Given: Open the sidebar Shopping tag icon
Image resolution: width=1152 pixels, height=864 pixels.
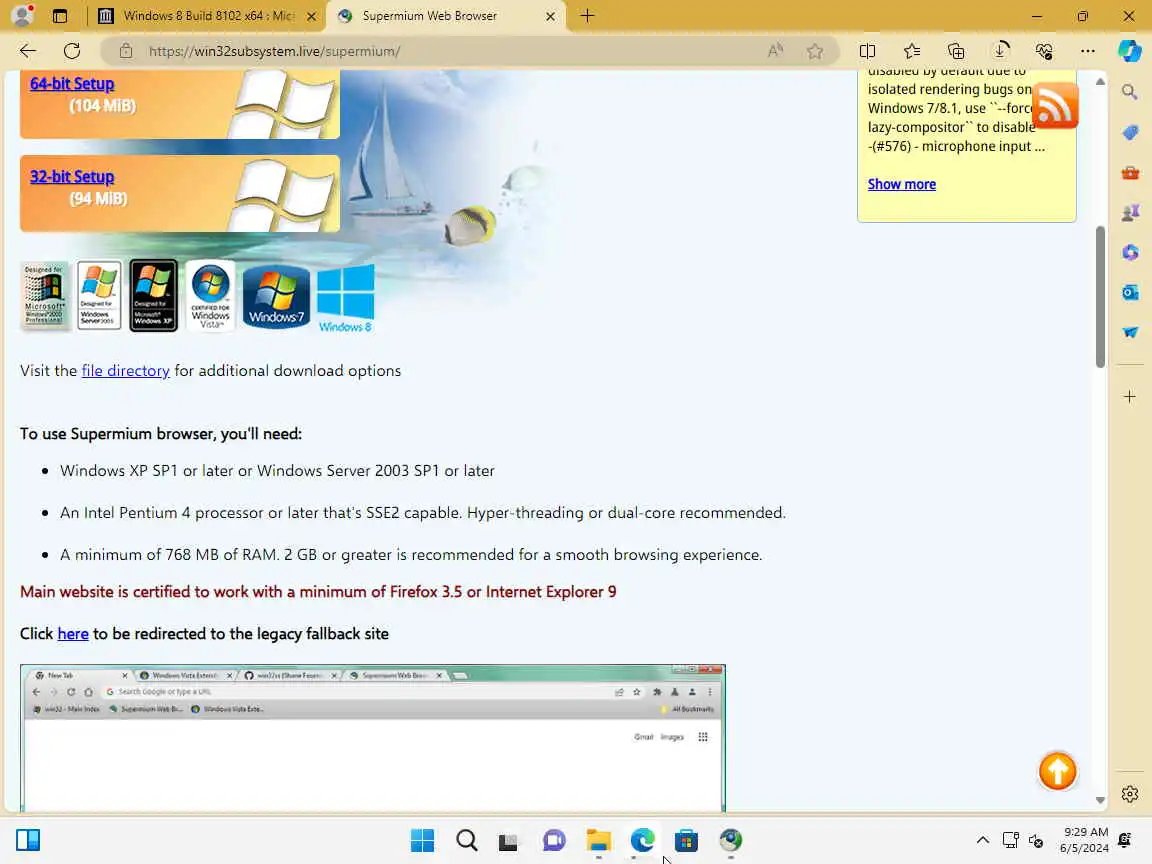Looking at the screenshot, I should click(1130, 132).
